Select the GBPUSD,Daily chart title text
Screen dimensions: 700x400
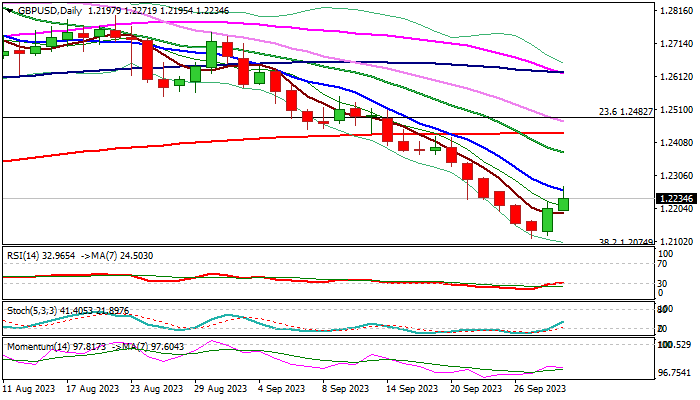click(x=50, y=11)
